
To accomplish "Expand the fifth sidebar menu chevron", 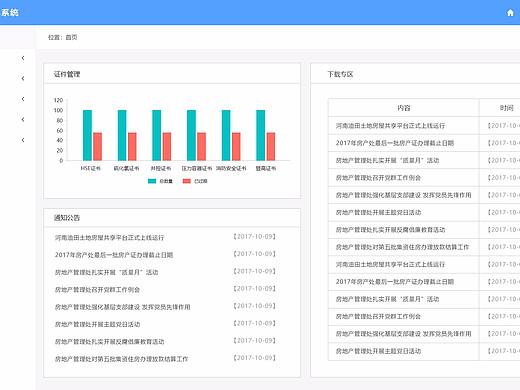I will click(x=23, y=140).
